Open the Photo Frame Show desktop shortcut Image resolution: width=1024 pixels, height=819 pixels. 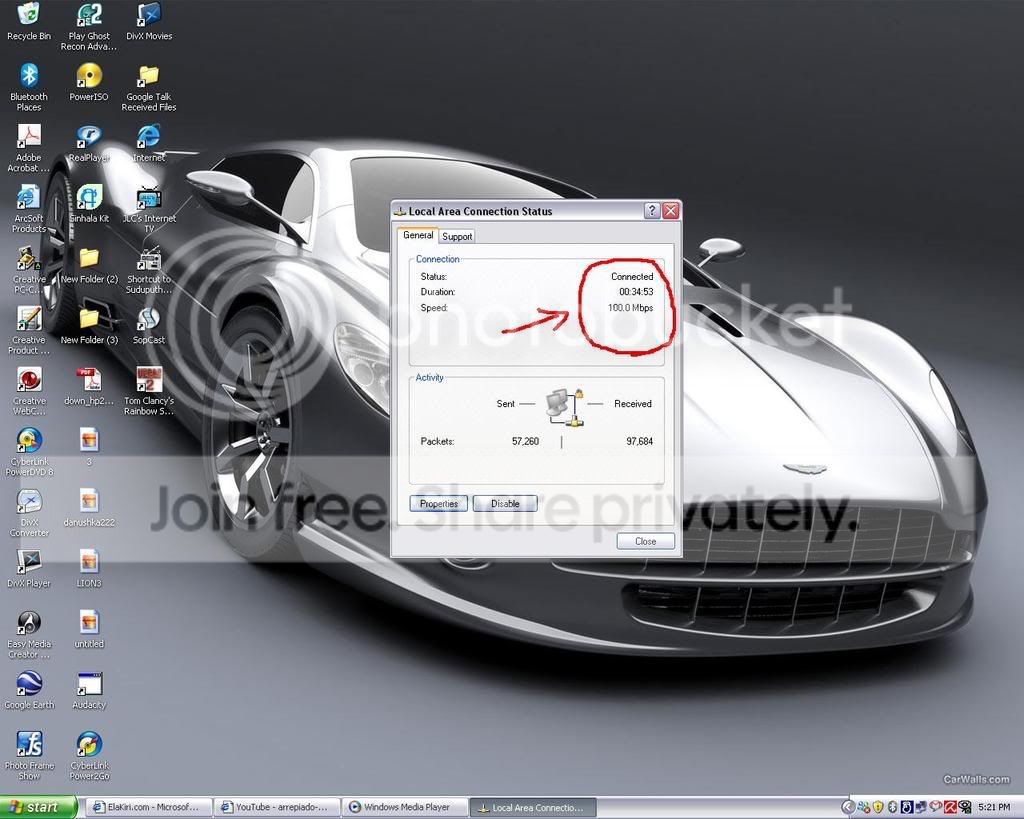click(29, 755)
